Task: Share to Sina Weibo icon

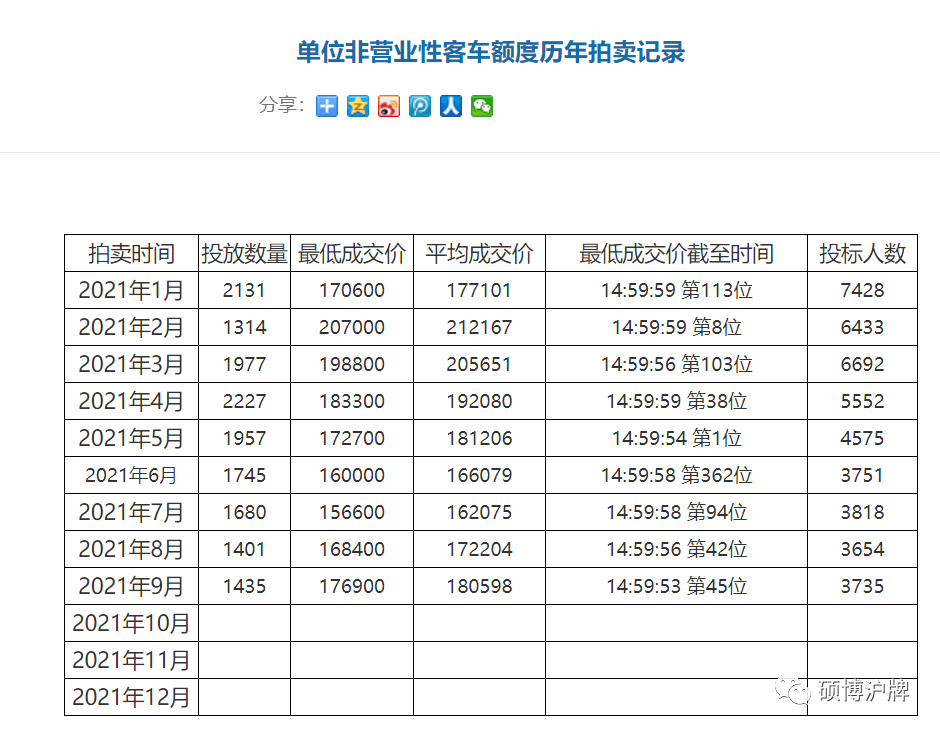Action: pyautogui.click(x=389, y=106)
